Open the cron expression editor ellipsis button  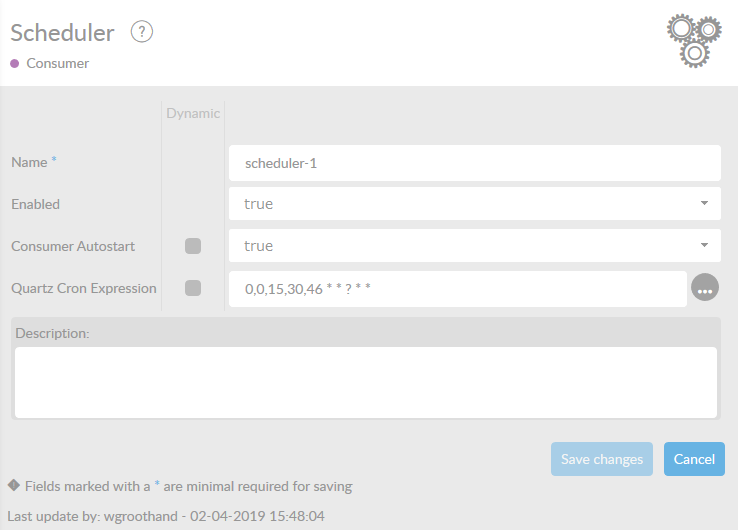pyautogui.click(x=705, y=288)
